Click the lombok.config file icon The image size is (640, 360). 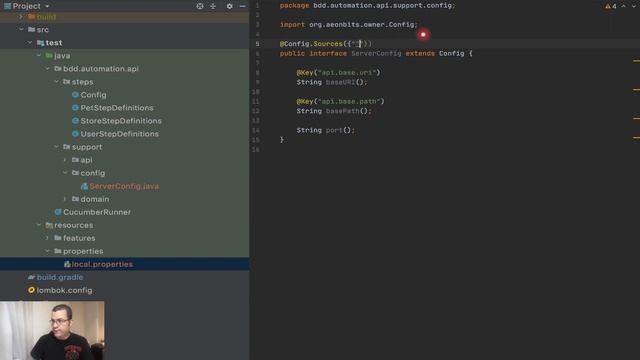(31, 290)
